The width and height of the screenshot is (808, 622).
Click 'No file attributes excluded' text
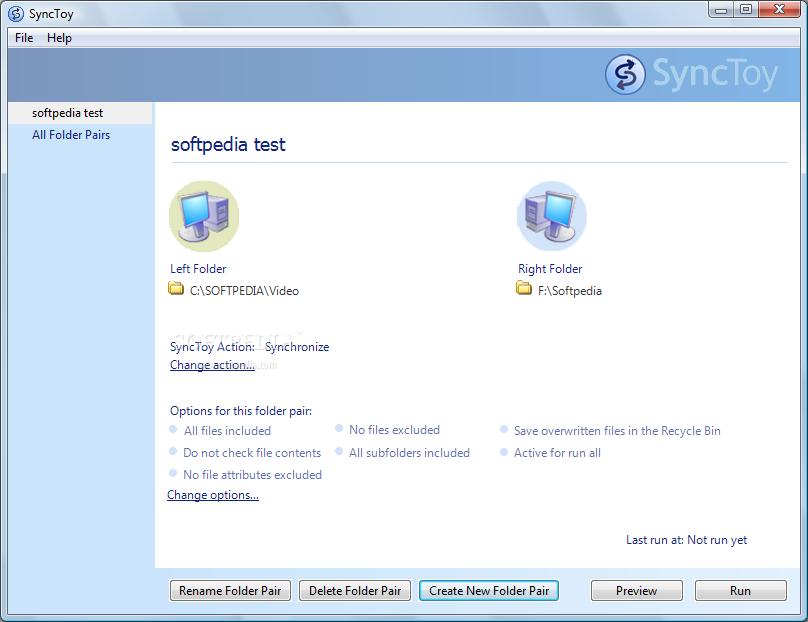tap(252, 475)
